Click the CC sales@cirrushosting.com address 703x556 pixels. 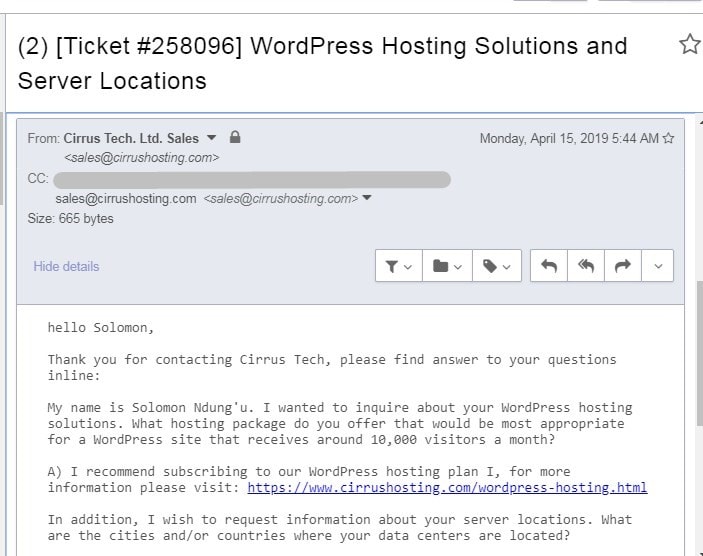(126, 199)
